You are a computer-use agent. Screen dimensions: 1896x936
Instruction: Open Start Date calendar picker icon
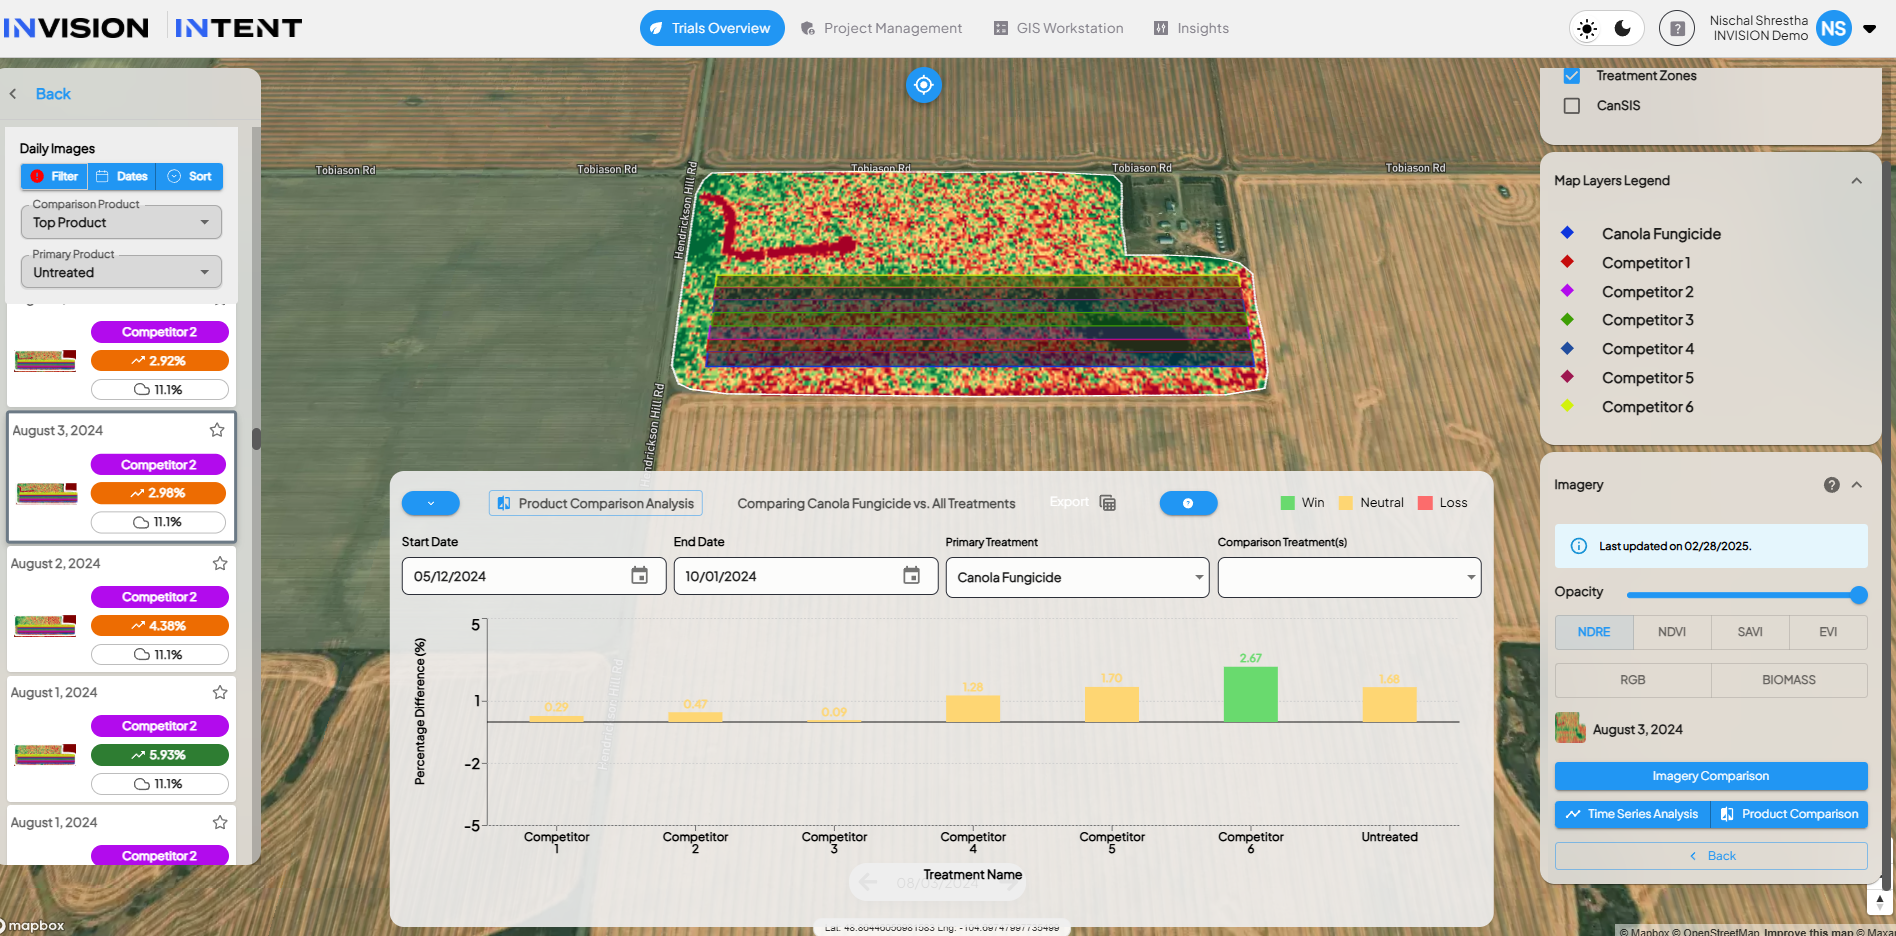(x=640, y=576)
